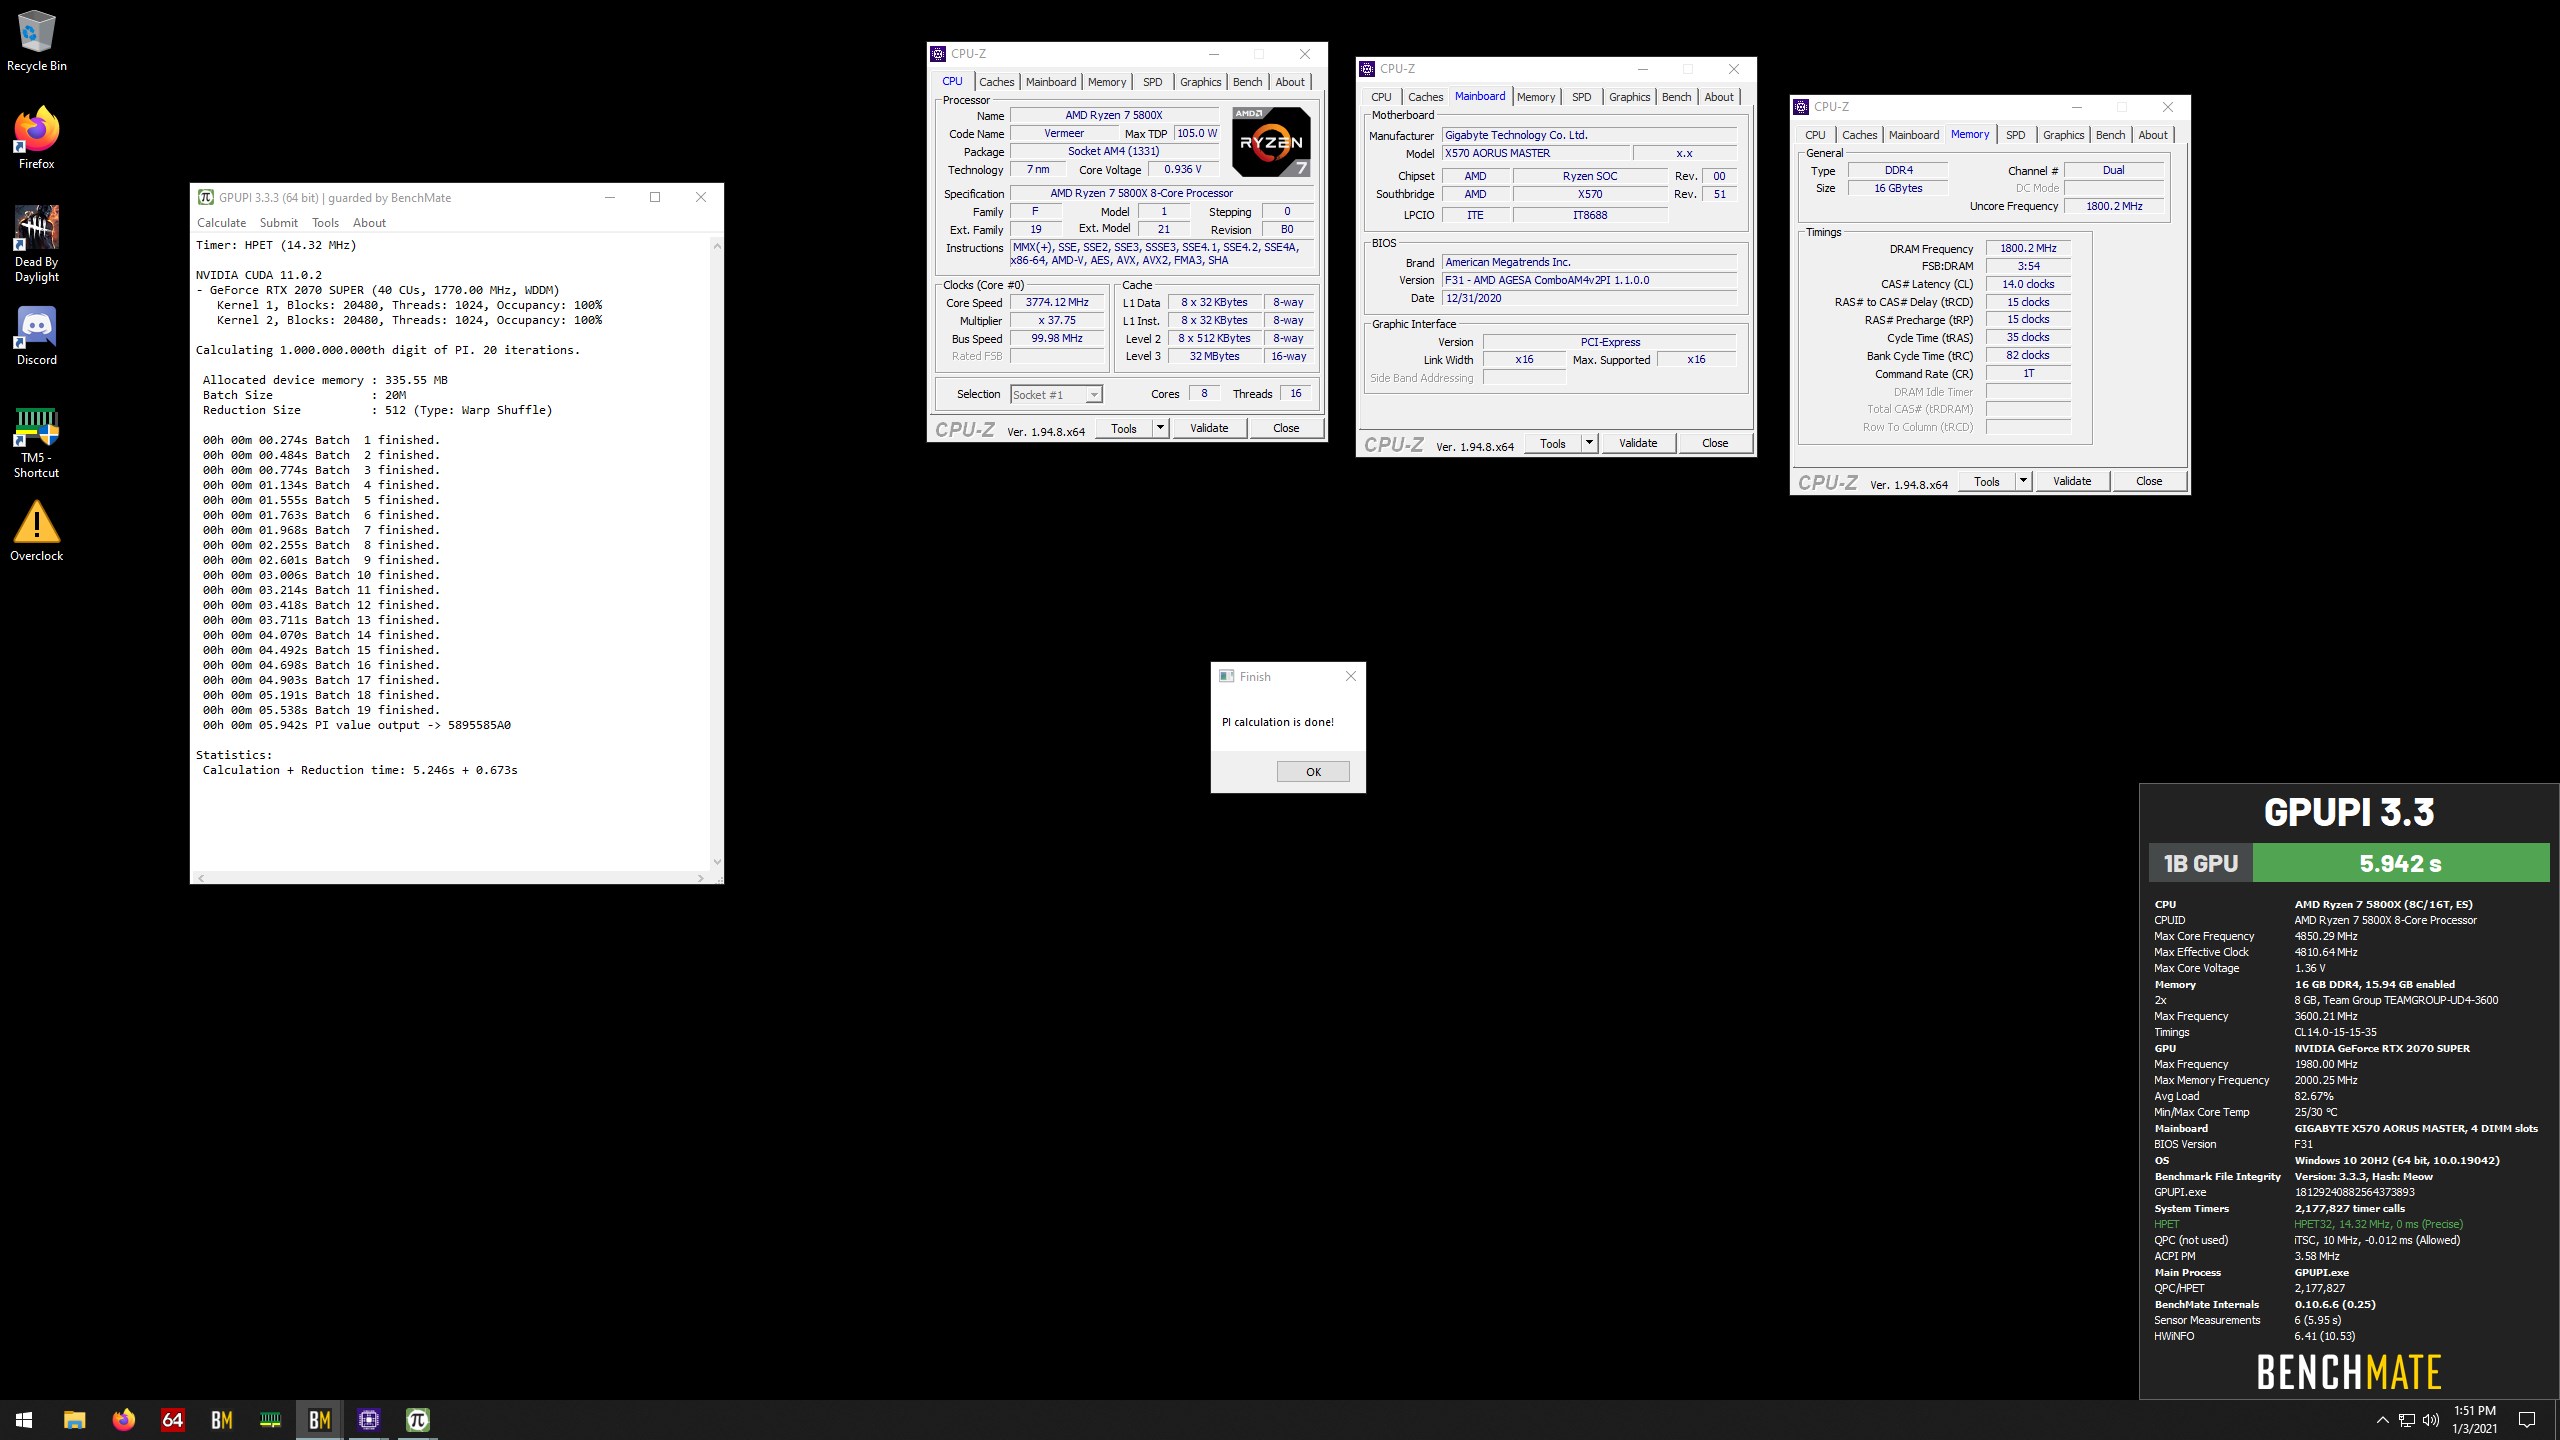2560x1440 pixels.
Task: Click right arrow of GPUPI horizontal scrollbar
Action: pos(700,878)
